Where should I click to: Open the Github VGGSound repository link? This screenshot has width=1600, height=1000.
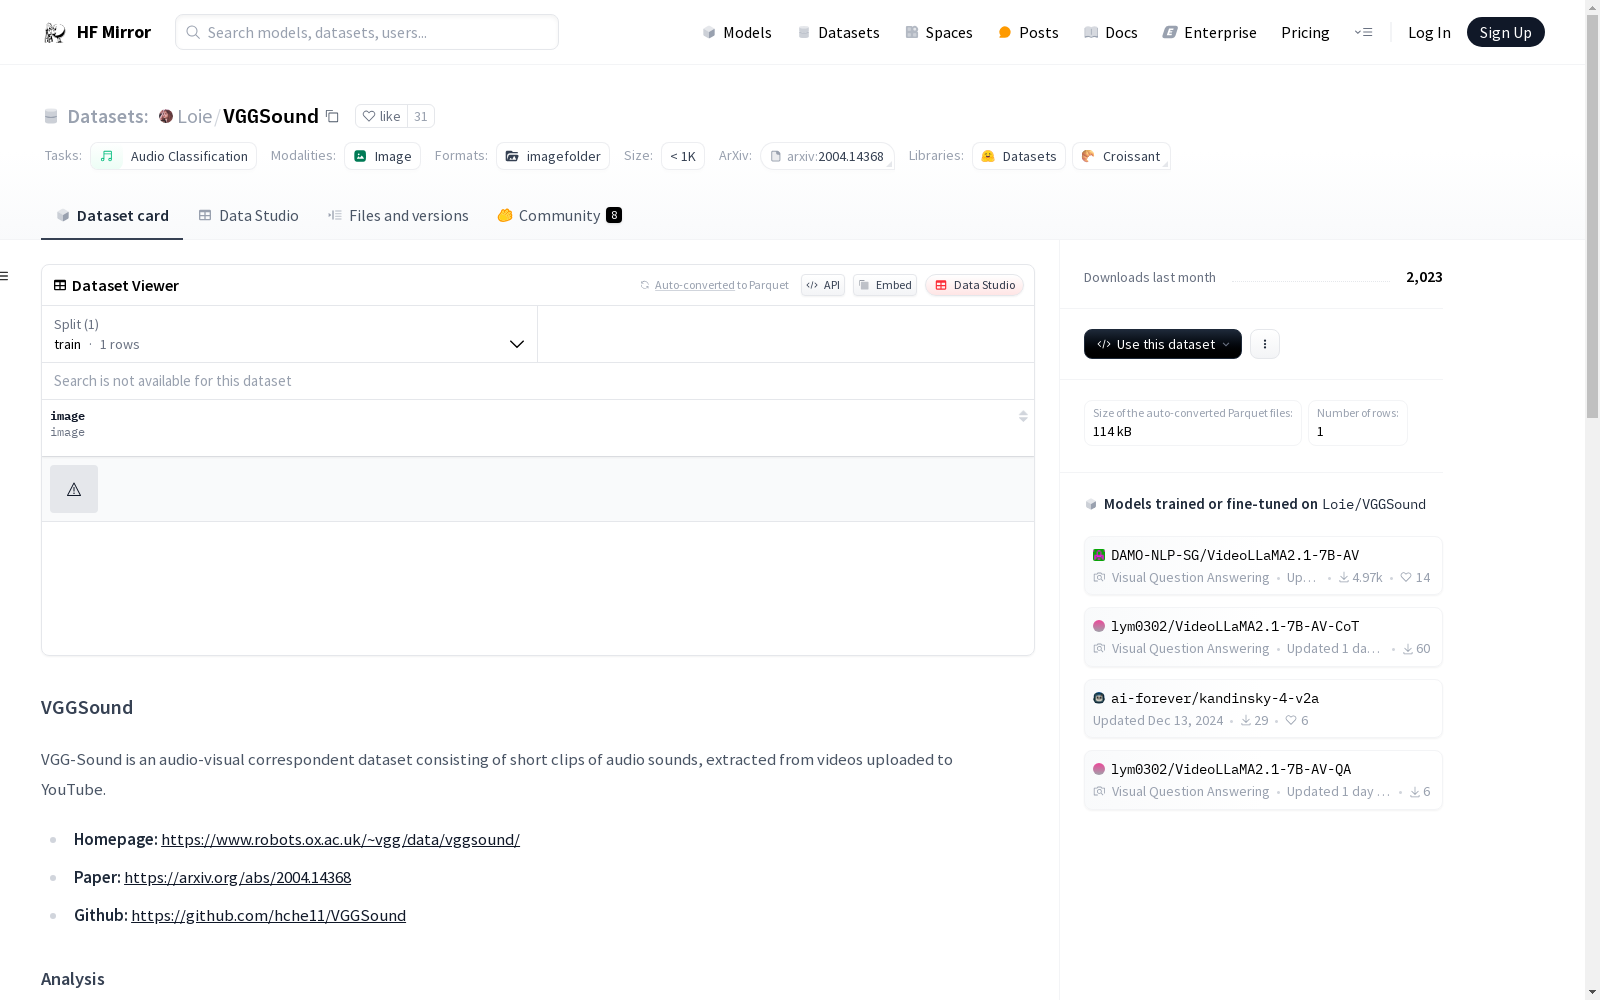[268, 916]
